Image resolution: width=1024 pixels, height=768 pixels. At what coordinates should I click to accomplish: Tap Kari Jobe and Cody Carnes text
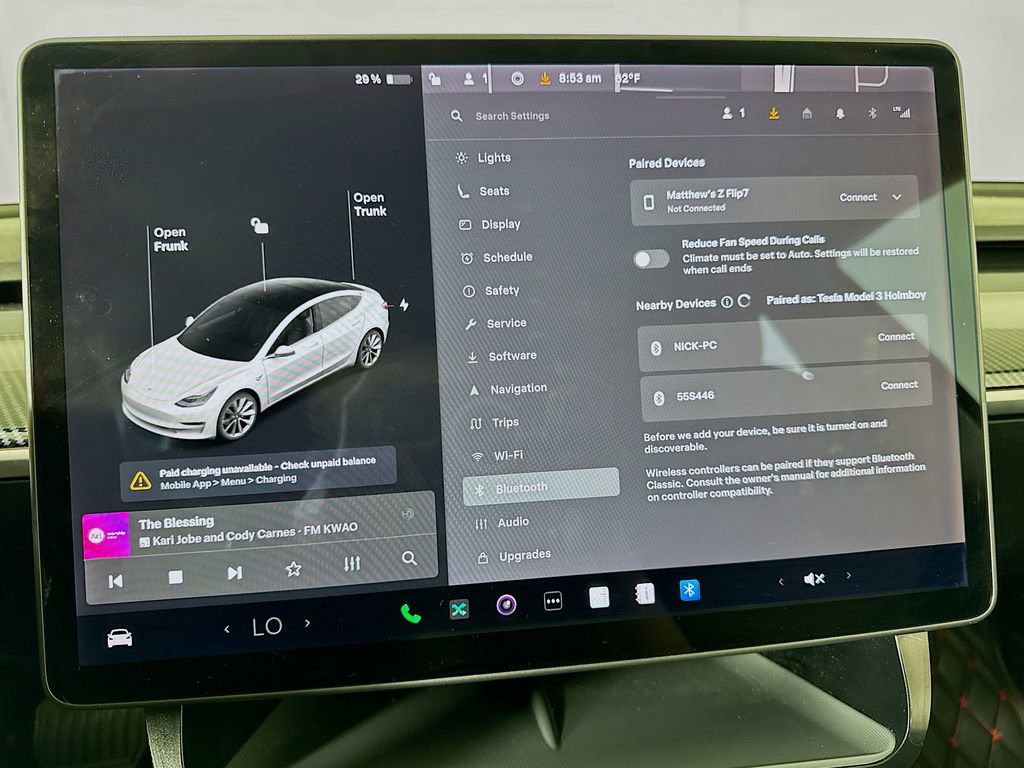tap(223, 537)
